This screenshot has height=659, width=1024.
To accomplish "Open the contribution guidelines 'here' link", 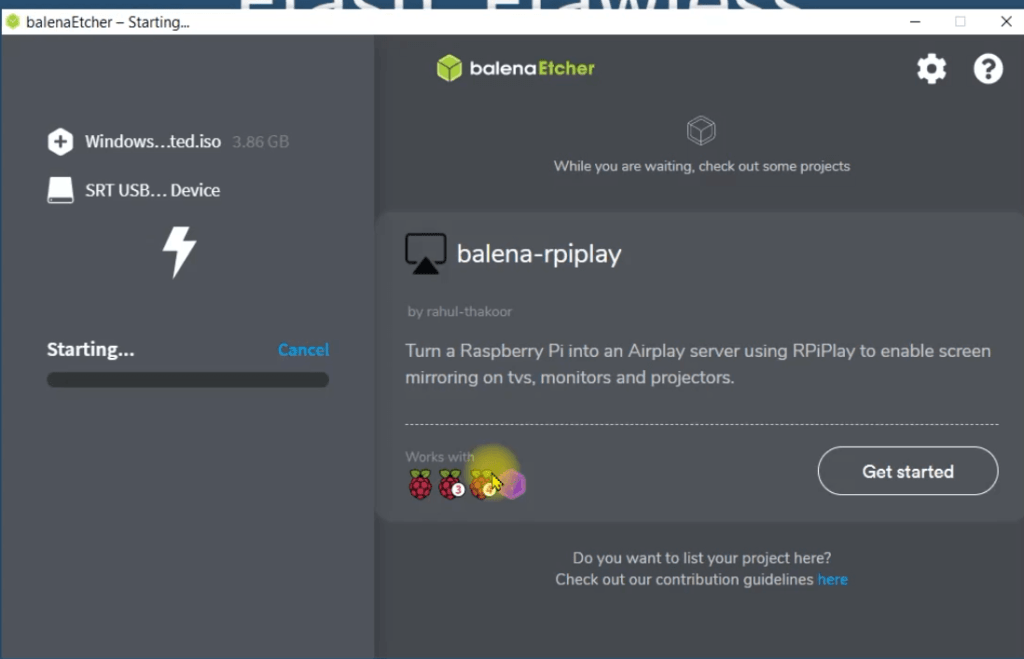I will [x=833, y=579].
